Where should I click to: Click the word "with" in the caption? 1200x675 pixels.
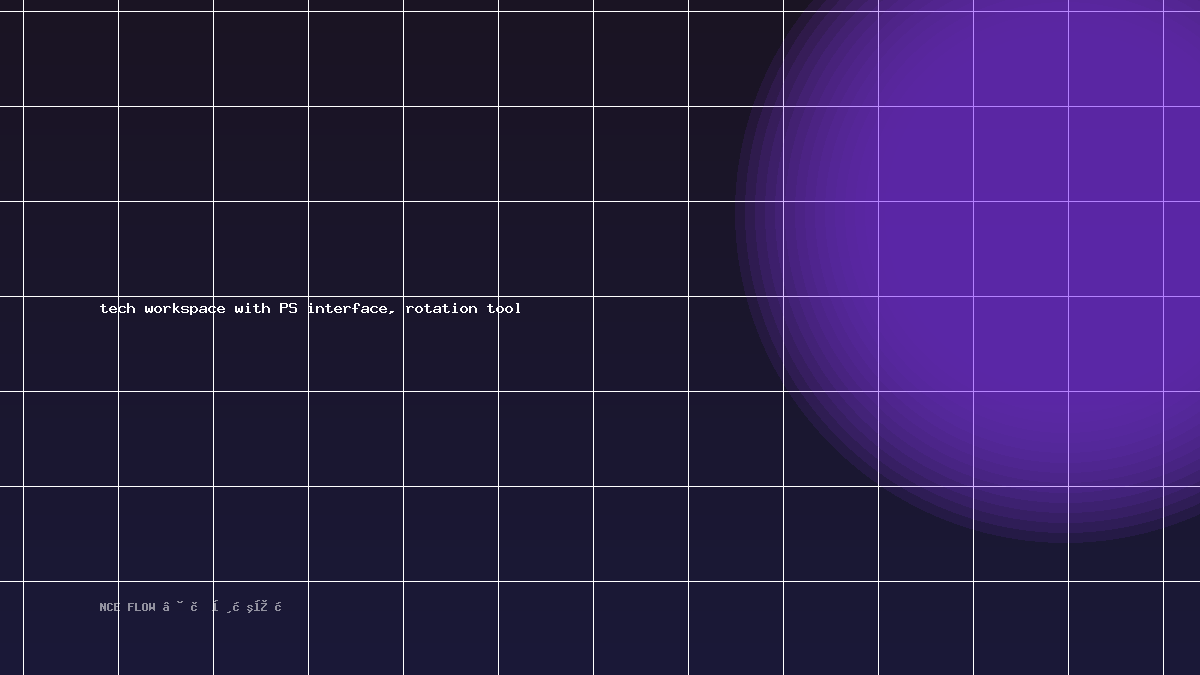click(252, 308)
